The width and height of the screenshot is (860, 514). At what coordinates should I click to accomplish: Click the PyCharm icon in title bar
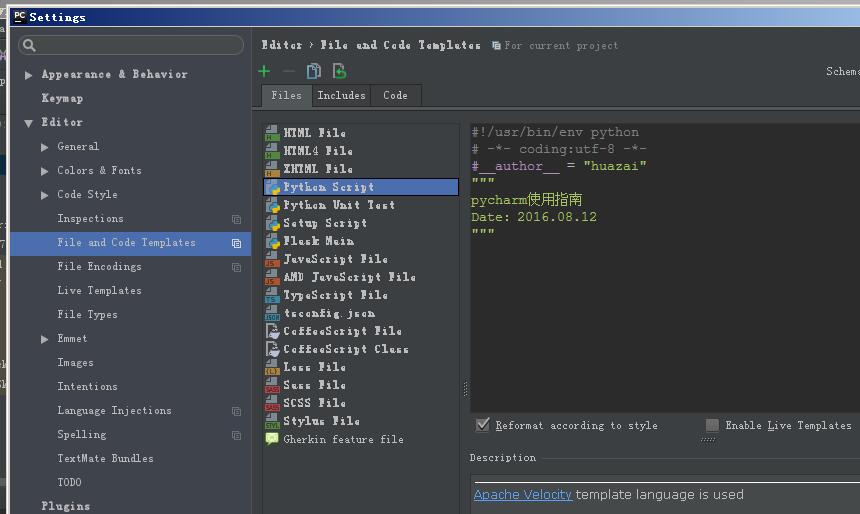19,16
